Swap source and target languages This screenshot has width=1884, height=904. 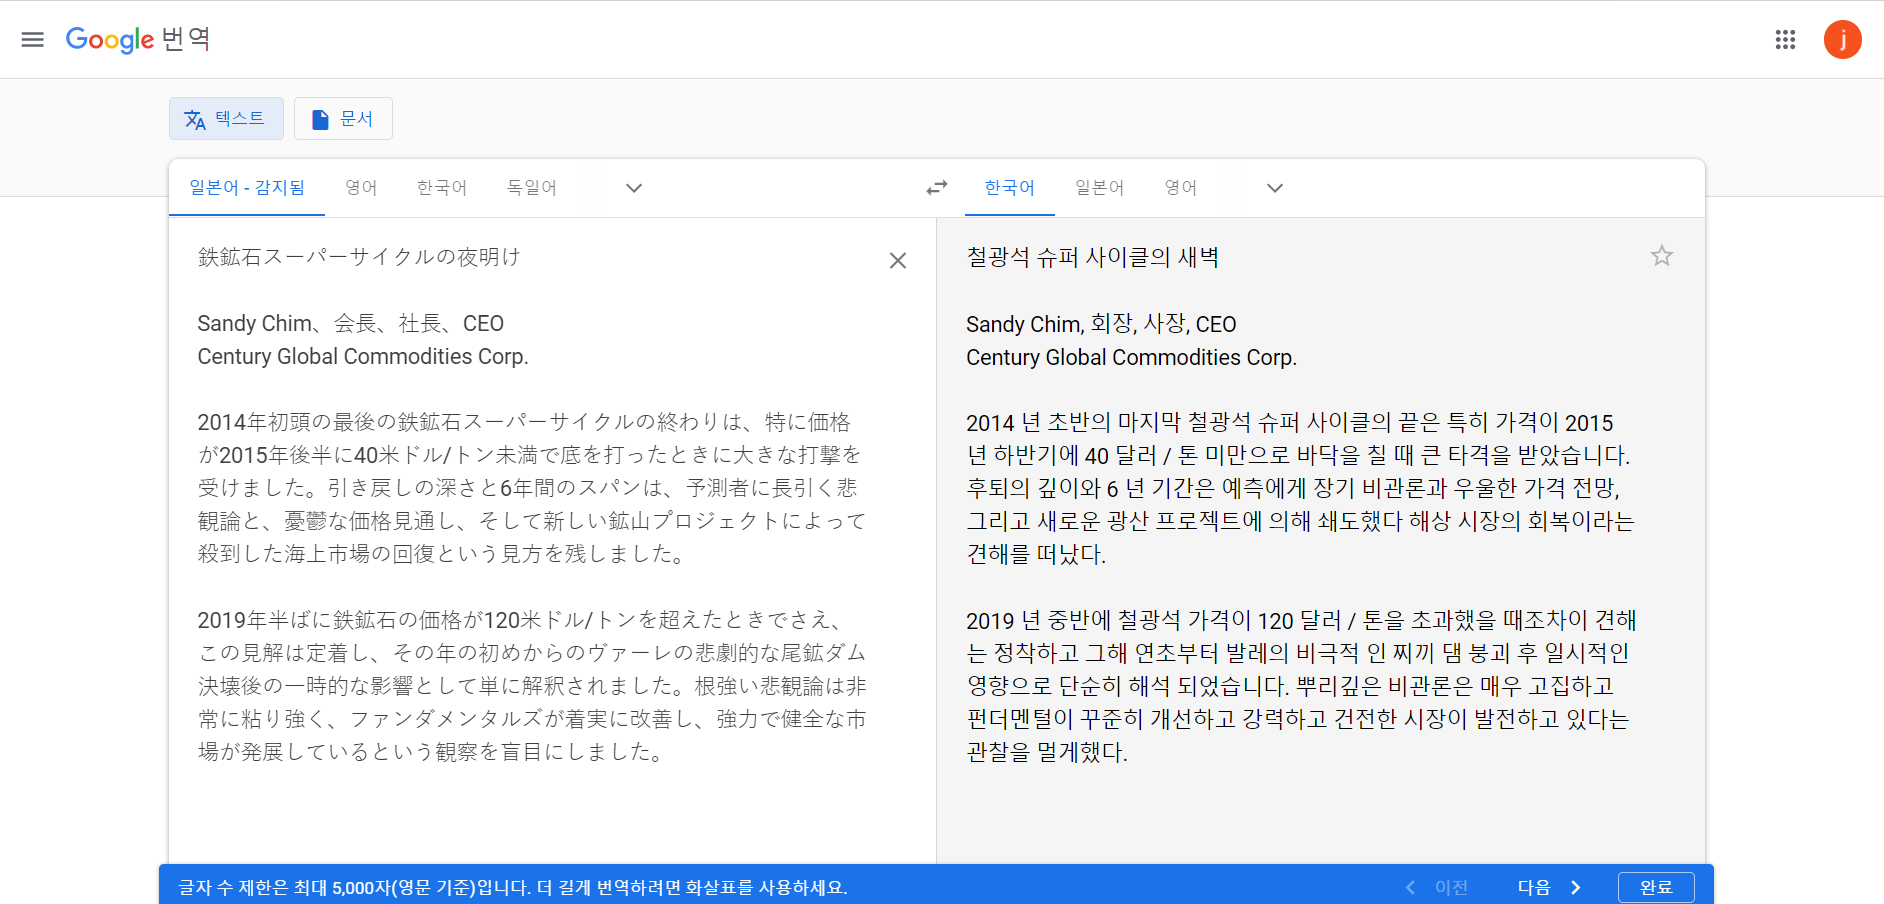pos(937,188)
